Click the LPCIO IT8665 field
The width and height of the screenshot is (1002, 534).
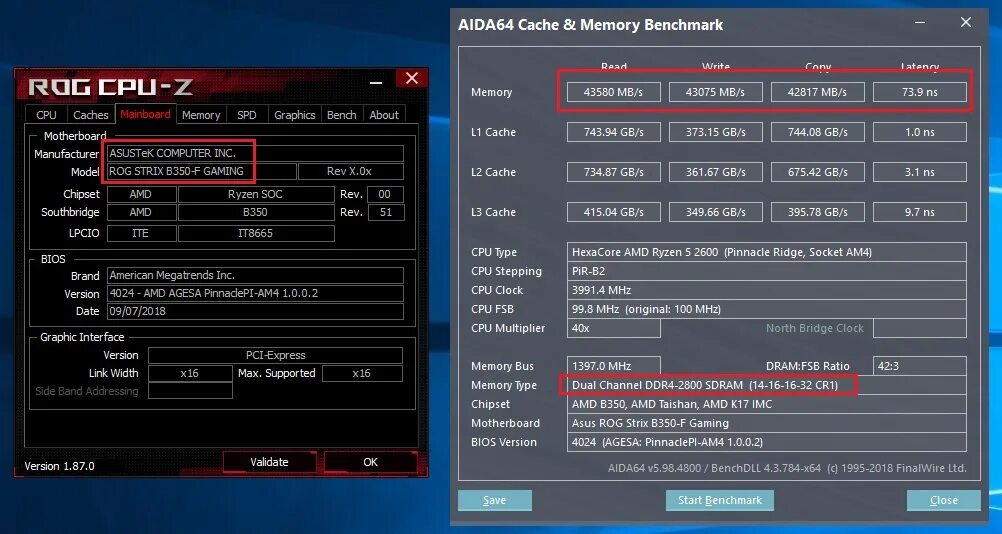(x=256, y=233)
